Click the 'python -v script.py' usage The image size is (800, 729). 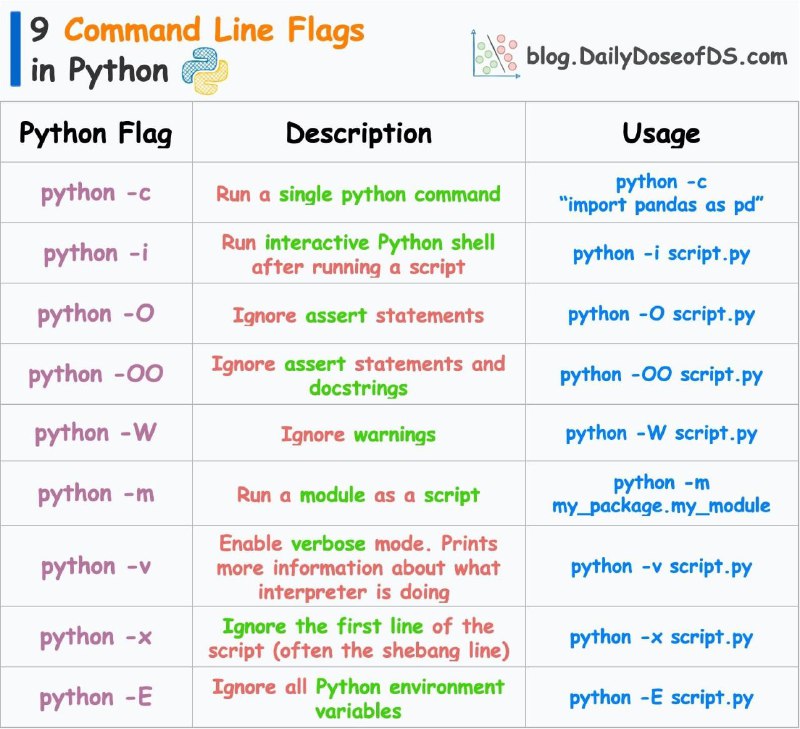tap(661, 567)
